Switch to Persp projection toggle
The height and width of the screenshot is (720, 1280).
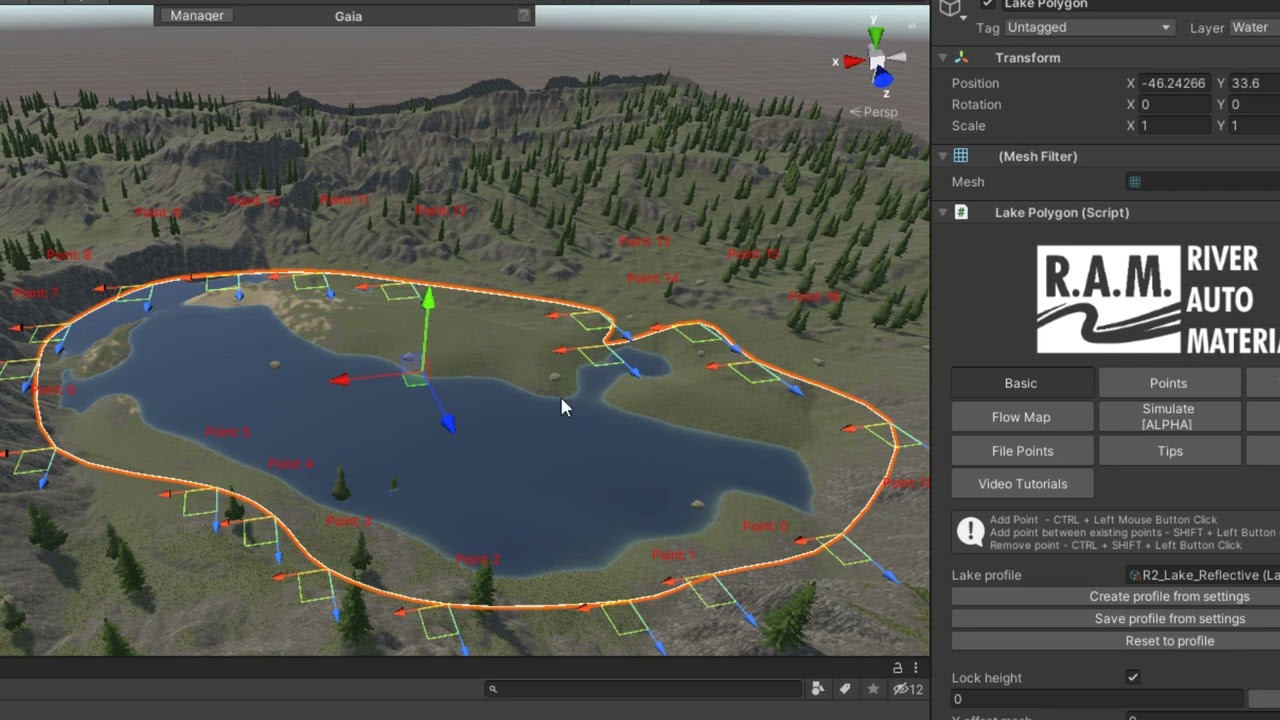[874, 112]
